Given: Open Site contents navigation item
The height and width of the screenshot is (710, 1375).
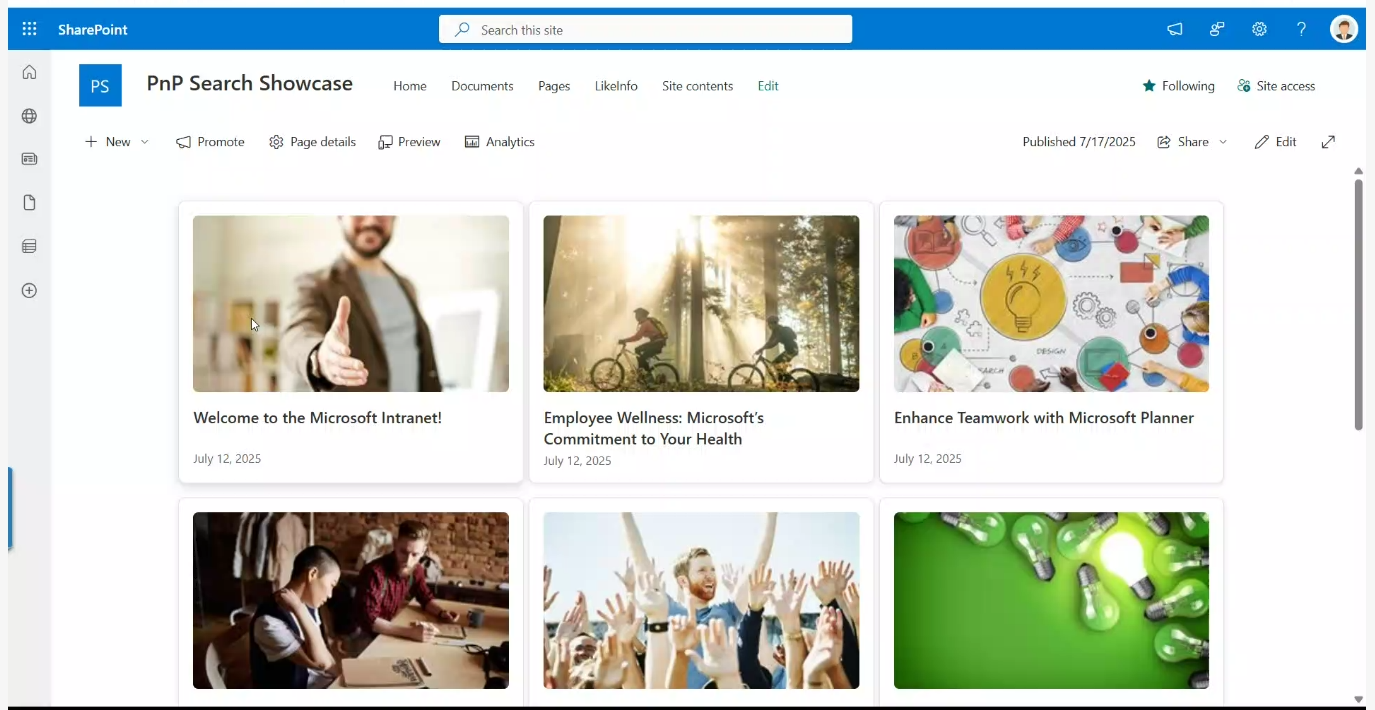Looking at the screenshot, I should (698, 86).
